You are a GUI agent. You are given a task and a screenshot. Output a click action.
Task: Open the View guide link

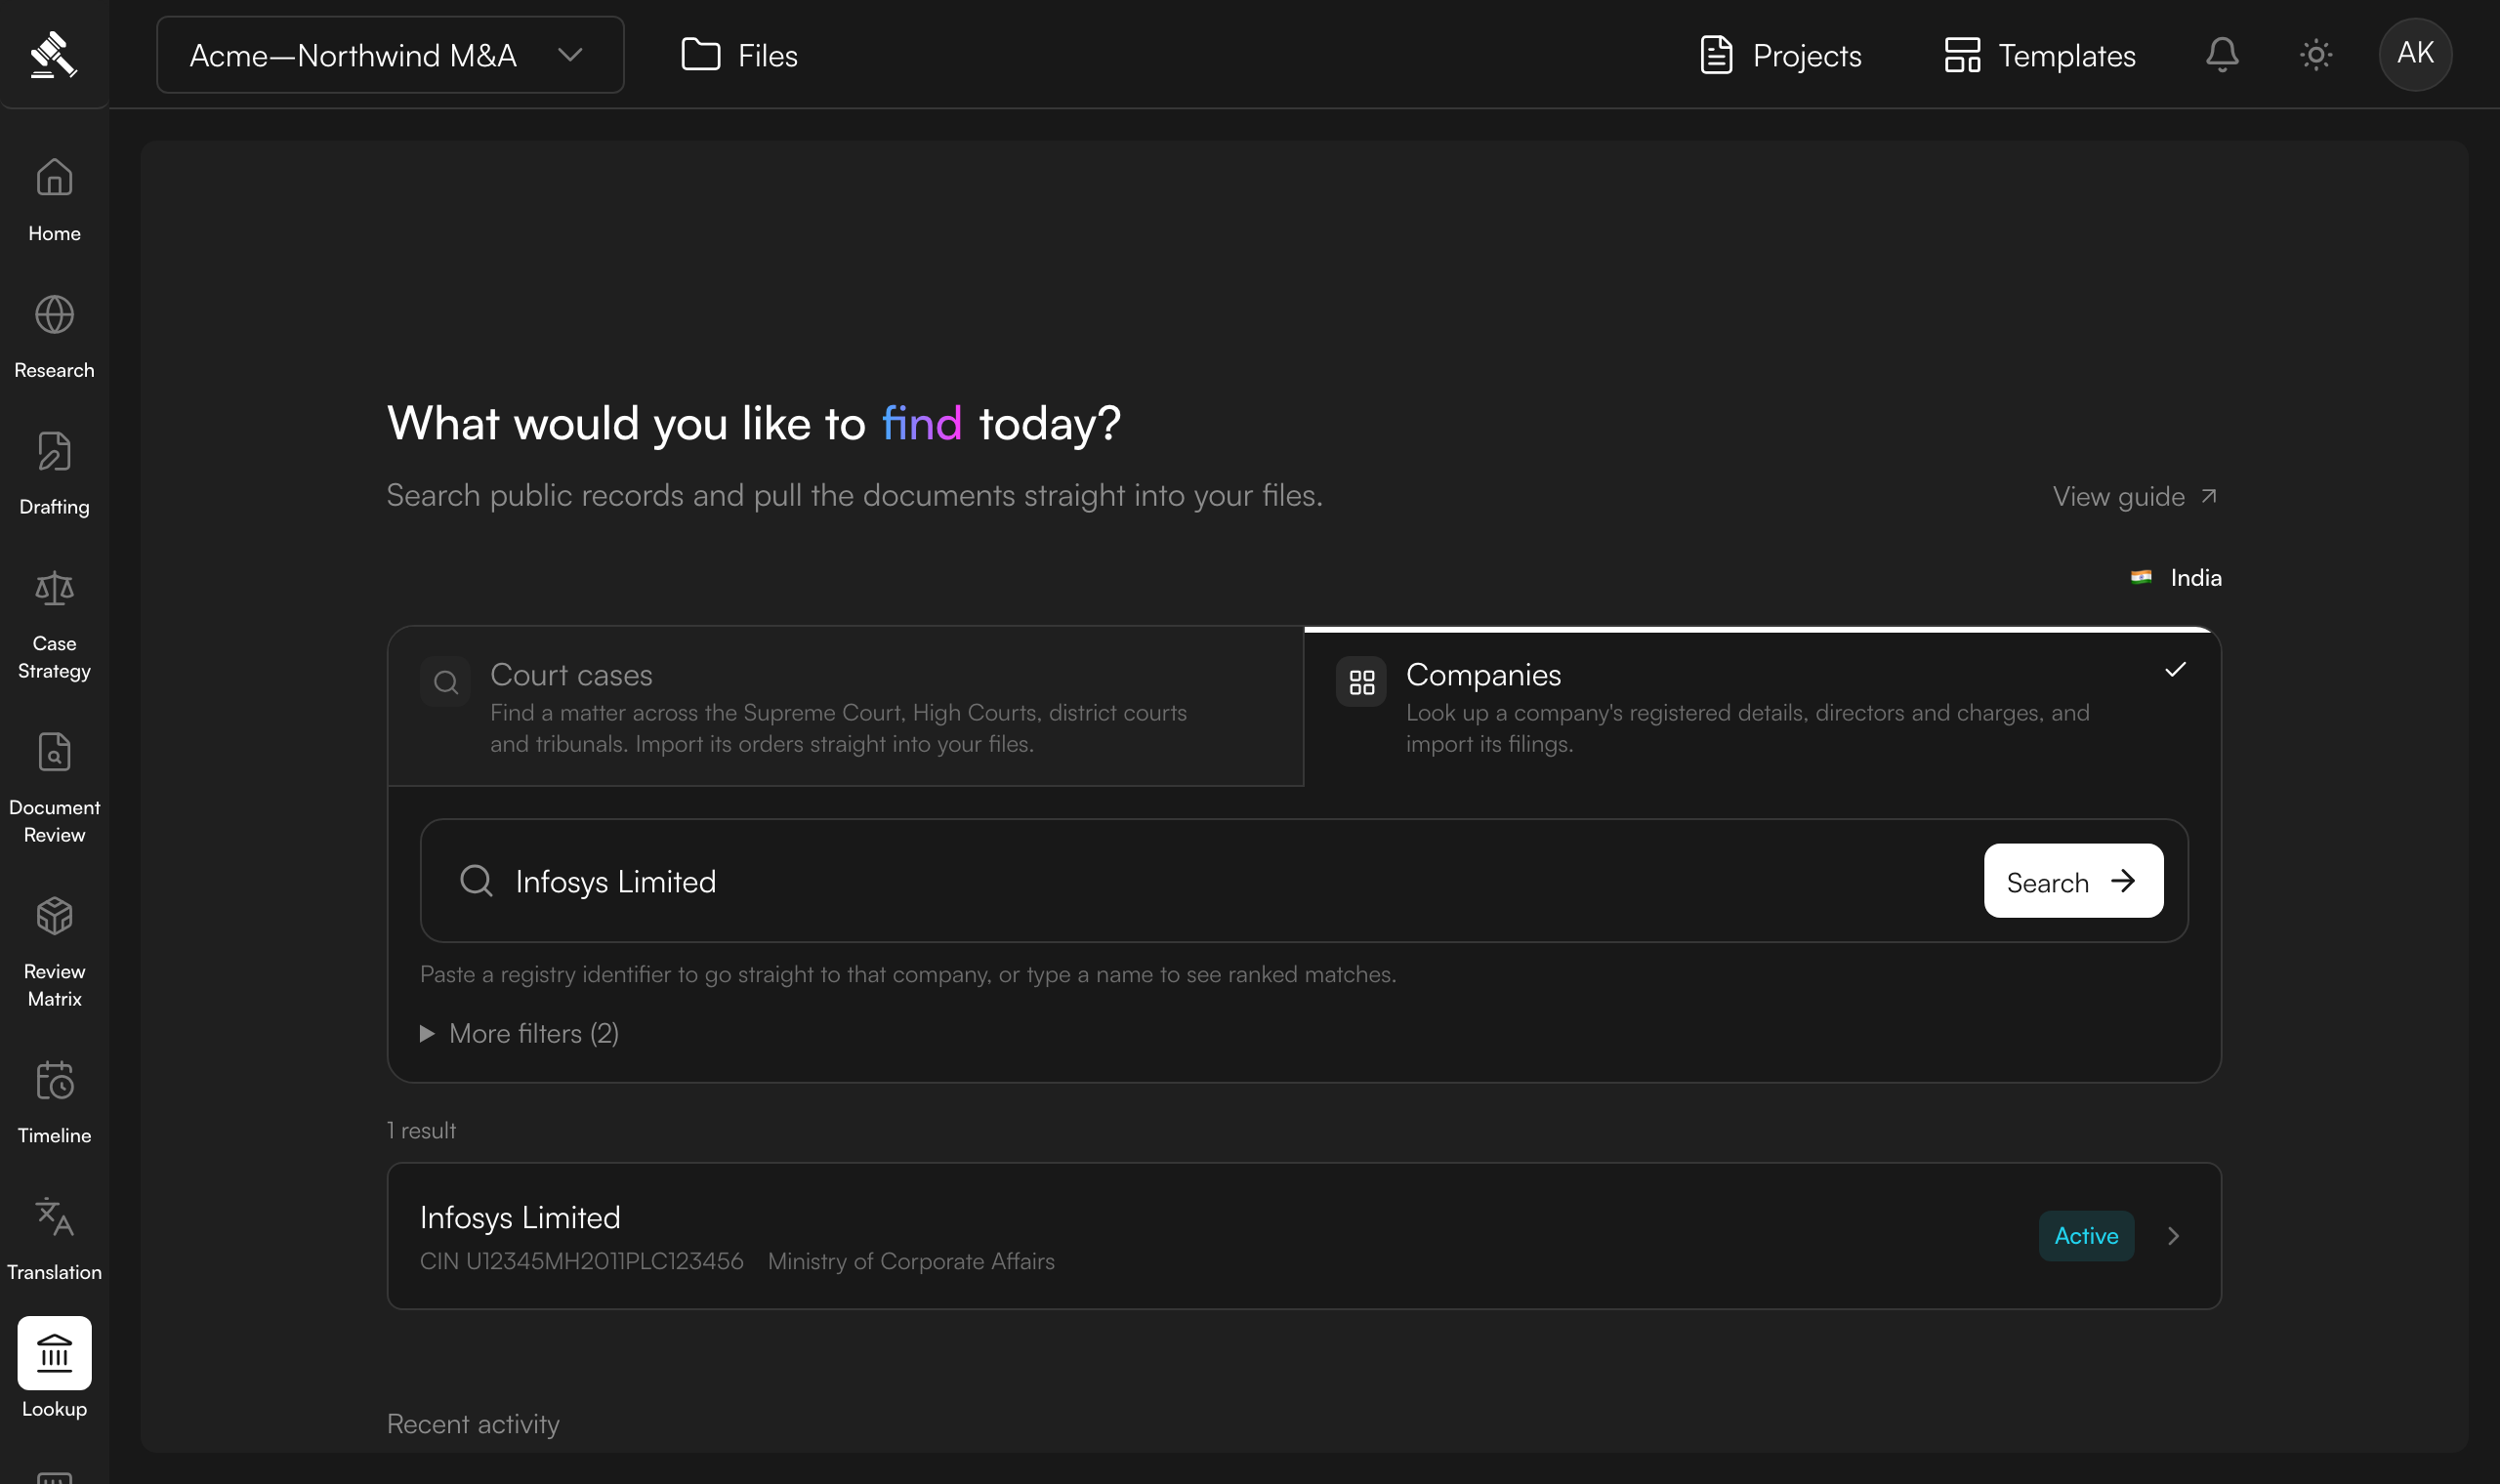pyautogui.click(x=2135, y=496)
